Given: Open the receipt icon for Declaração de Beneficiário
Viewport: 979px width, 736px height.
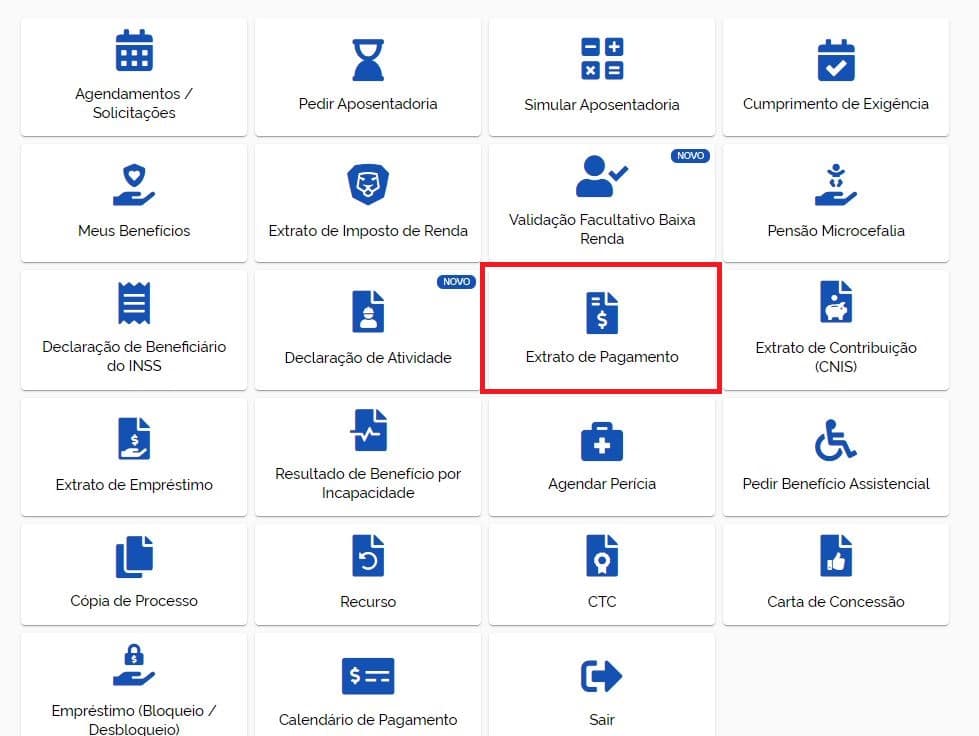Looking at the screenshot, I should (x=134, y=303).
